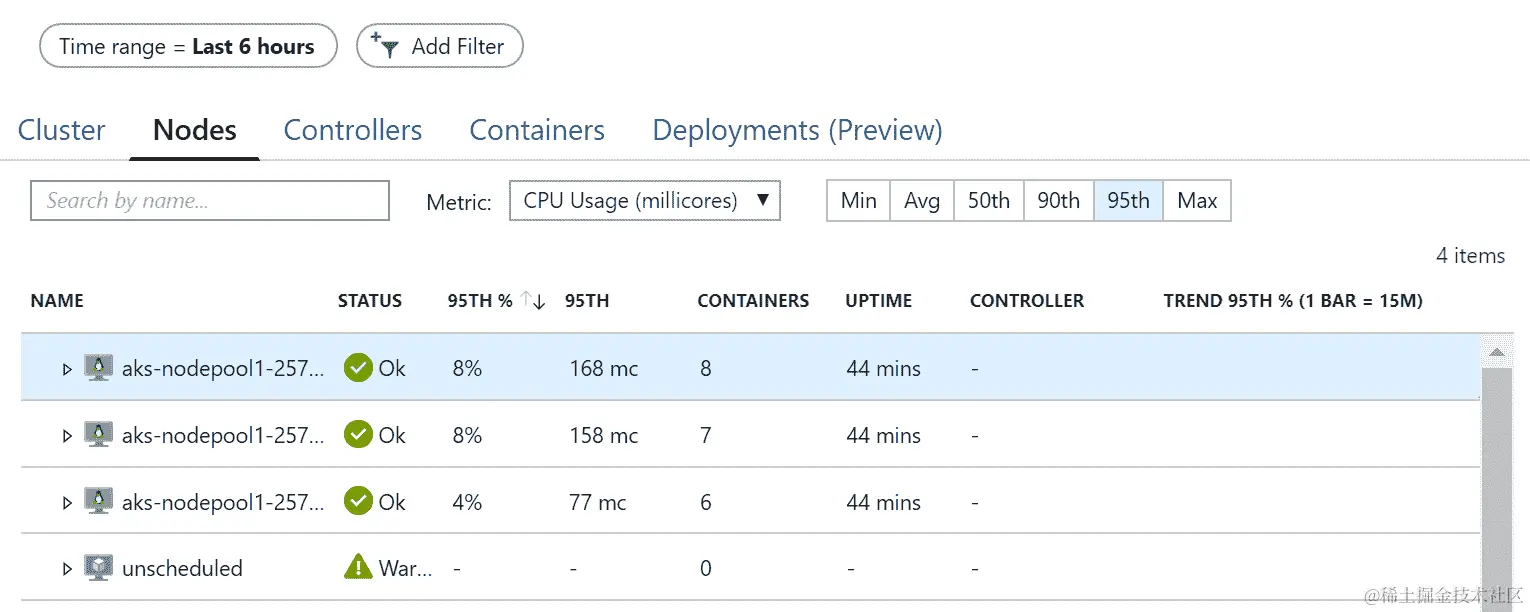Click the Search by name field
The image size is (1530, 612).
(210, 201)
